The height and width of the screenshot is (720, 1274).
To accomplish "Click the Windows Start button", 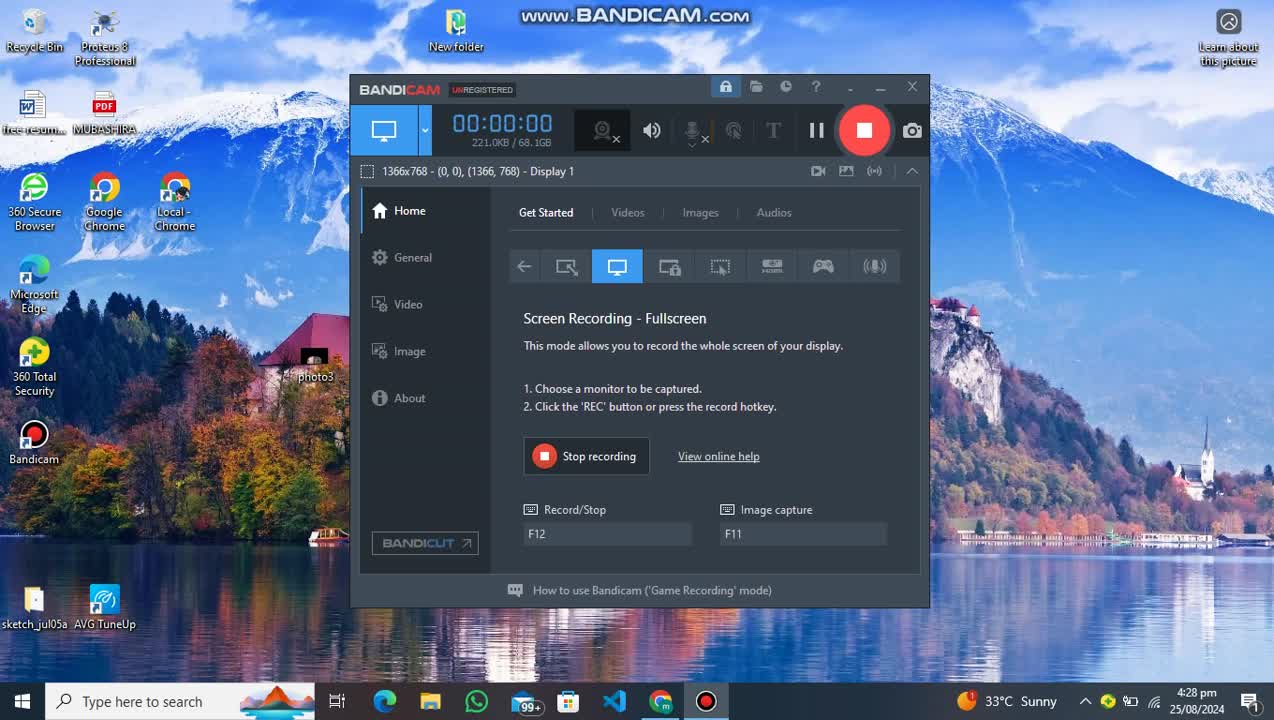I will click(22, 701).
